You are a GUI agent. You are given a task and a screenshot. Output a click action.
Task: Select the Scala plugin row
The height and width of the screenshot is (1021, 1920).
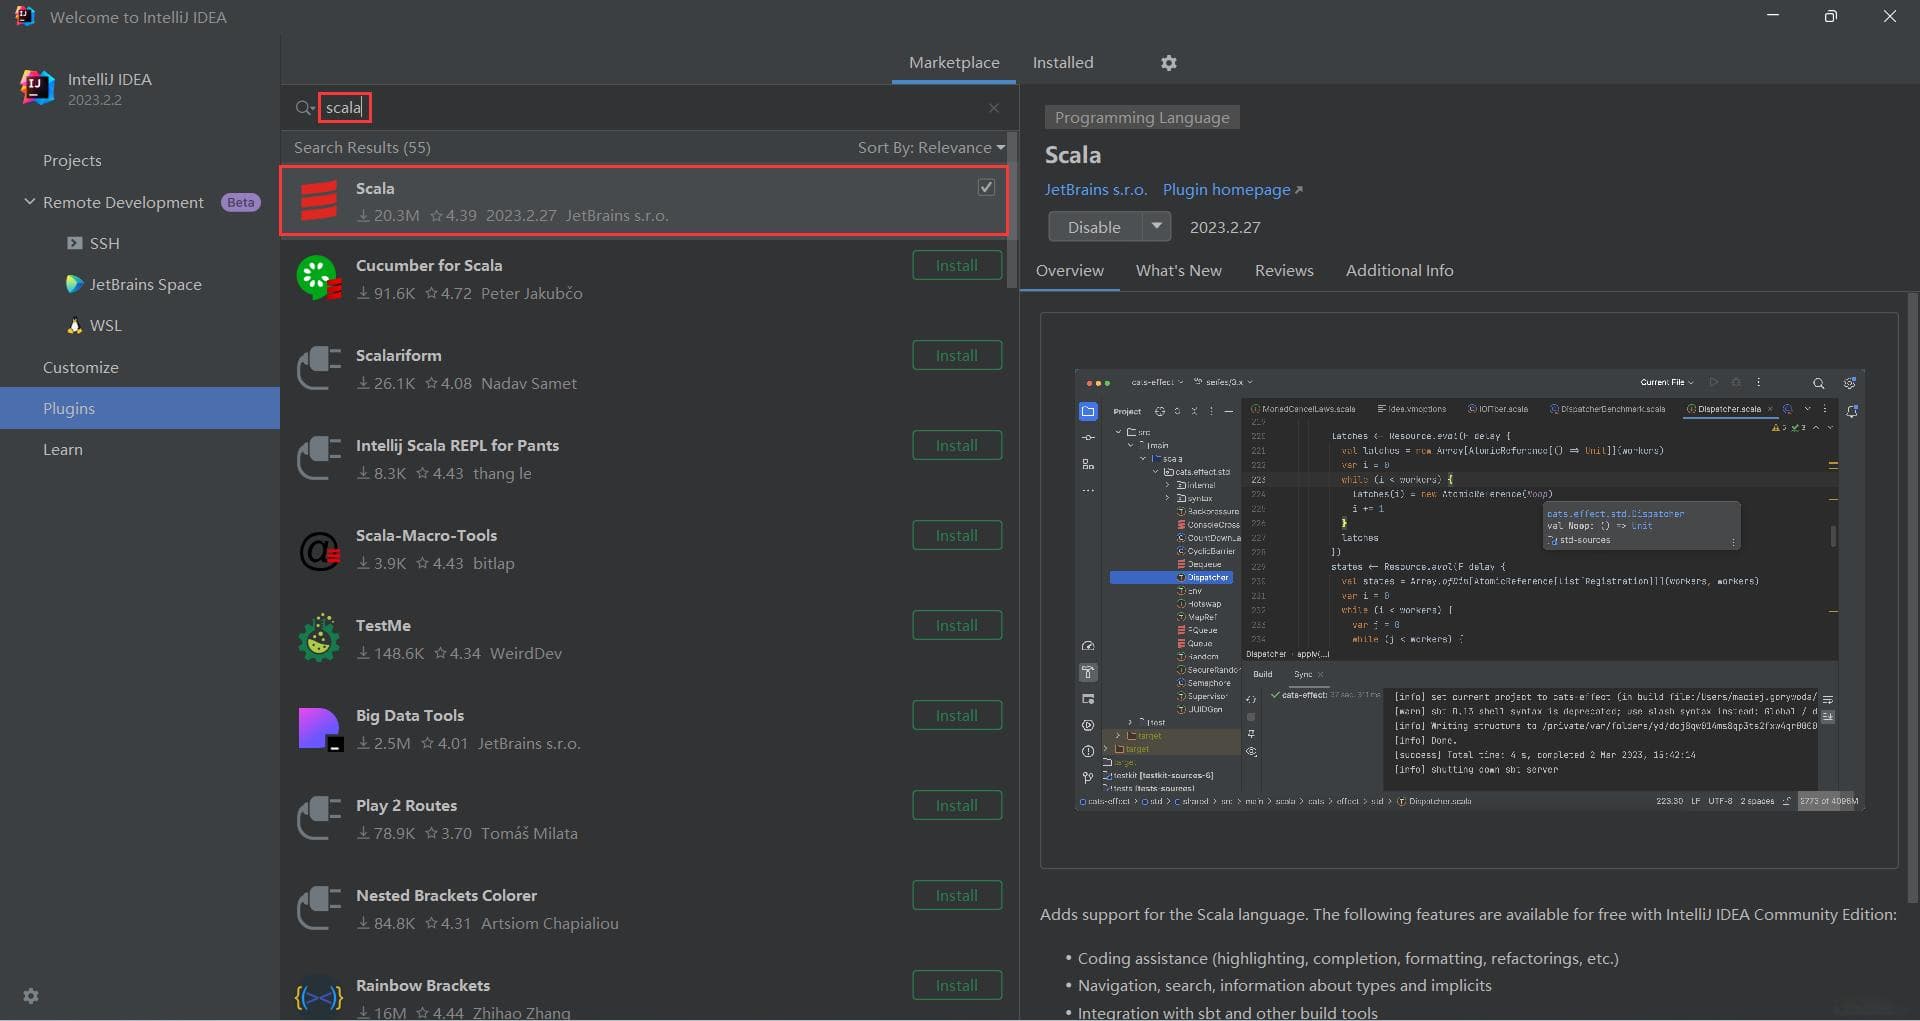coord(644,201)
